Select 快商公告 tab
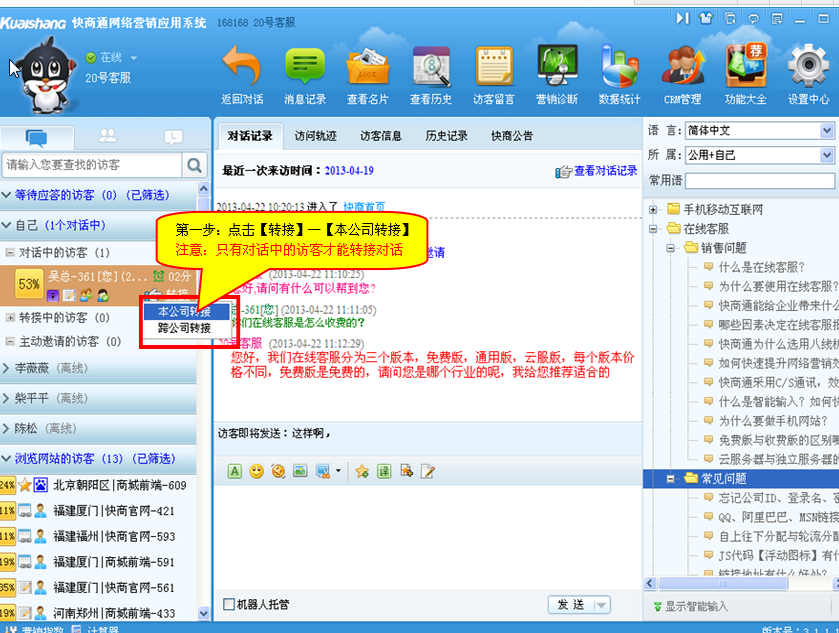Viewport: 839px width, 633px height. 512,136
